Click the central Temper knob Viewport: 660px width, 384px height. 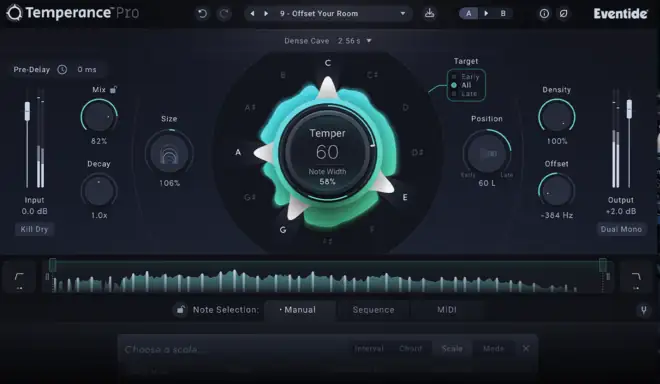point(327,152)
